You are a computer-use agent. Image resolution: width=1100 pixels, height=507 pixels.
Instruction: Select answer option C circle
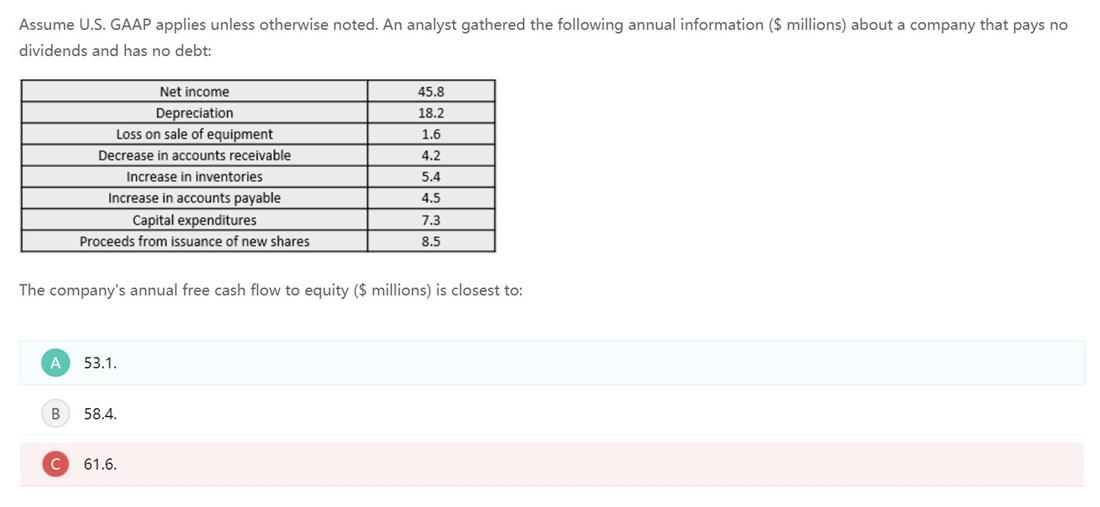coord(55,464)
